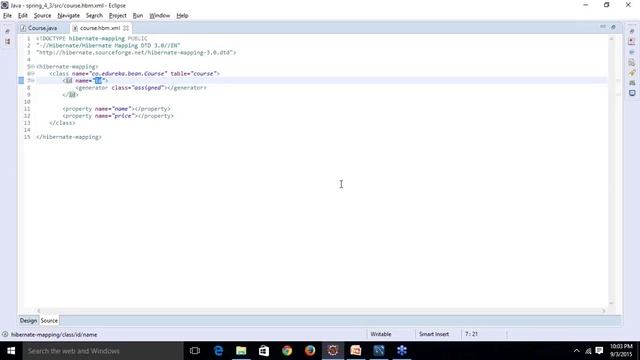Click hibernate-mapping/class/id/name breadcrumb text
Screen dimensions: 640x360
(54, 334)
